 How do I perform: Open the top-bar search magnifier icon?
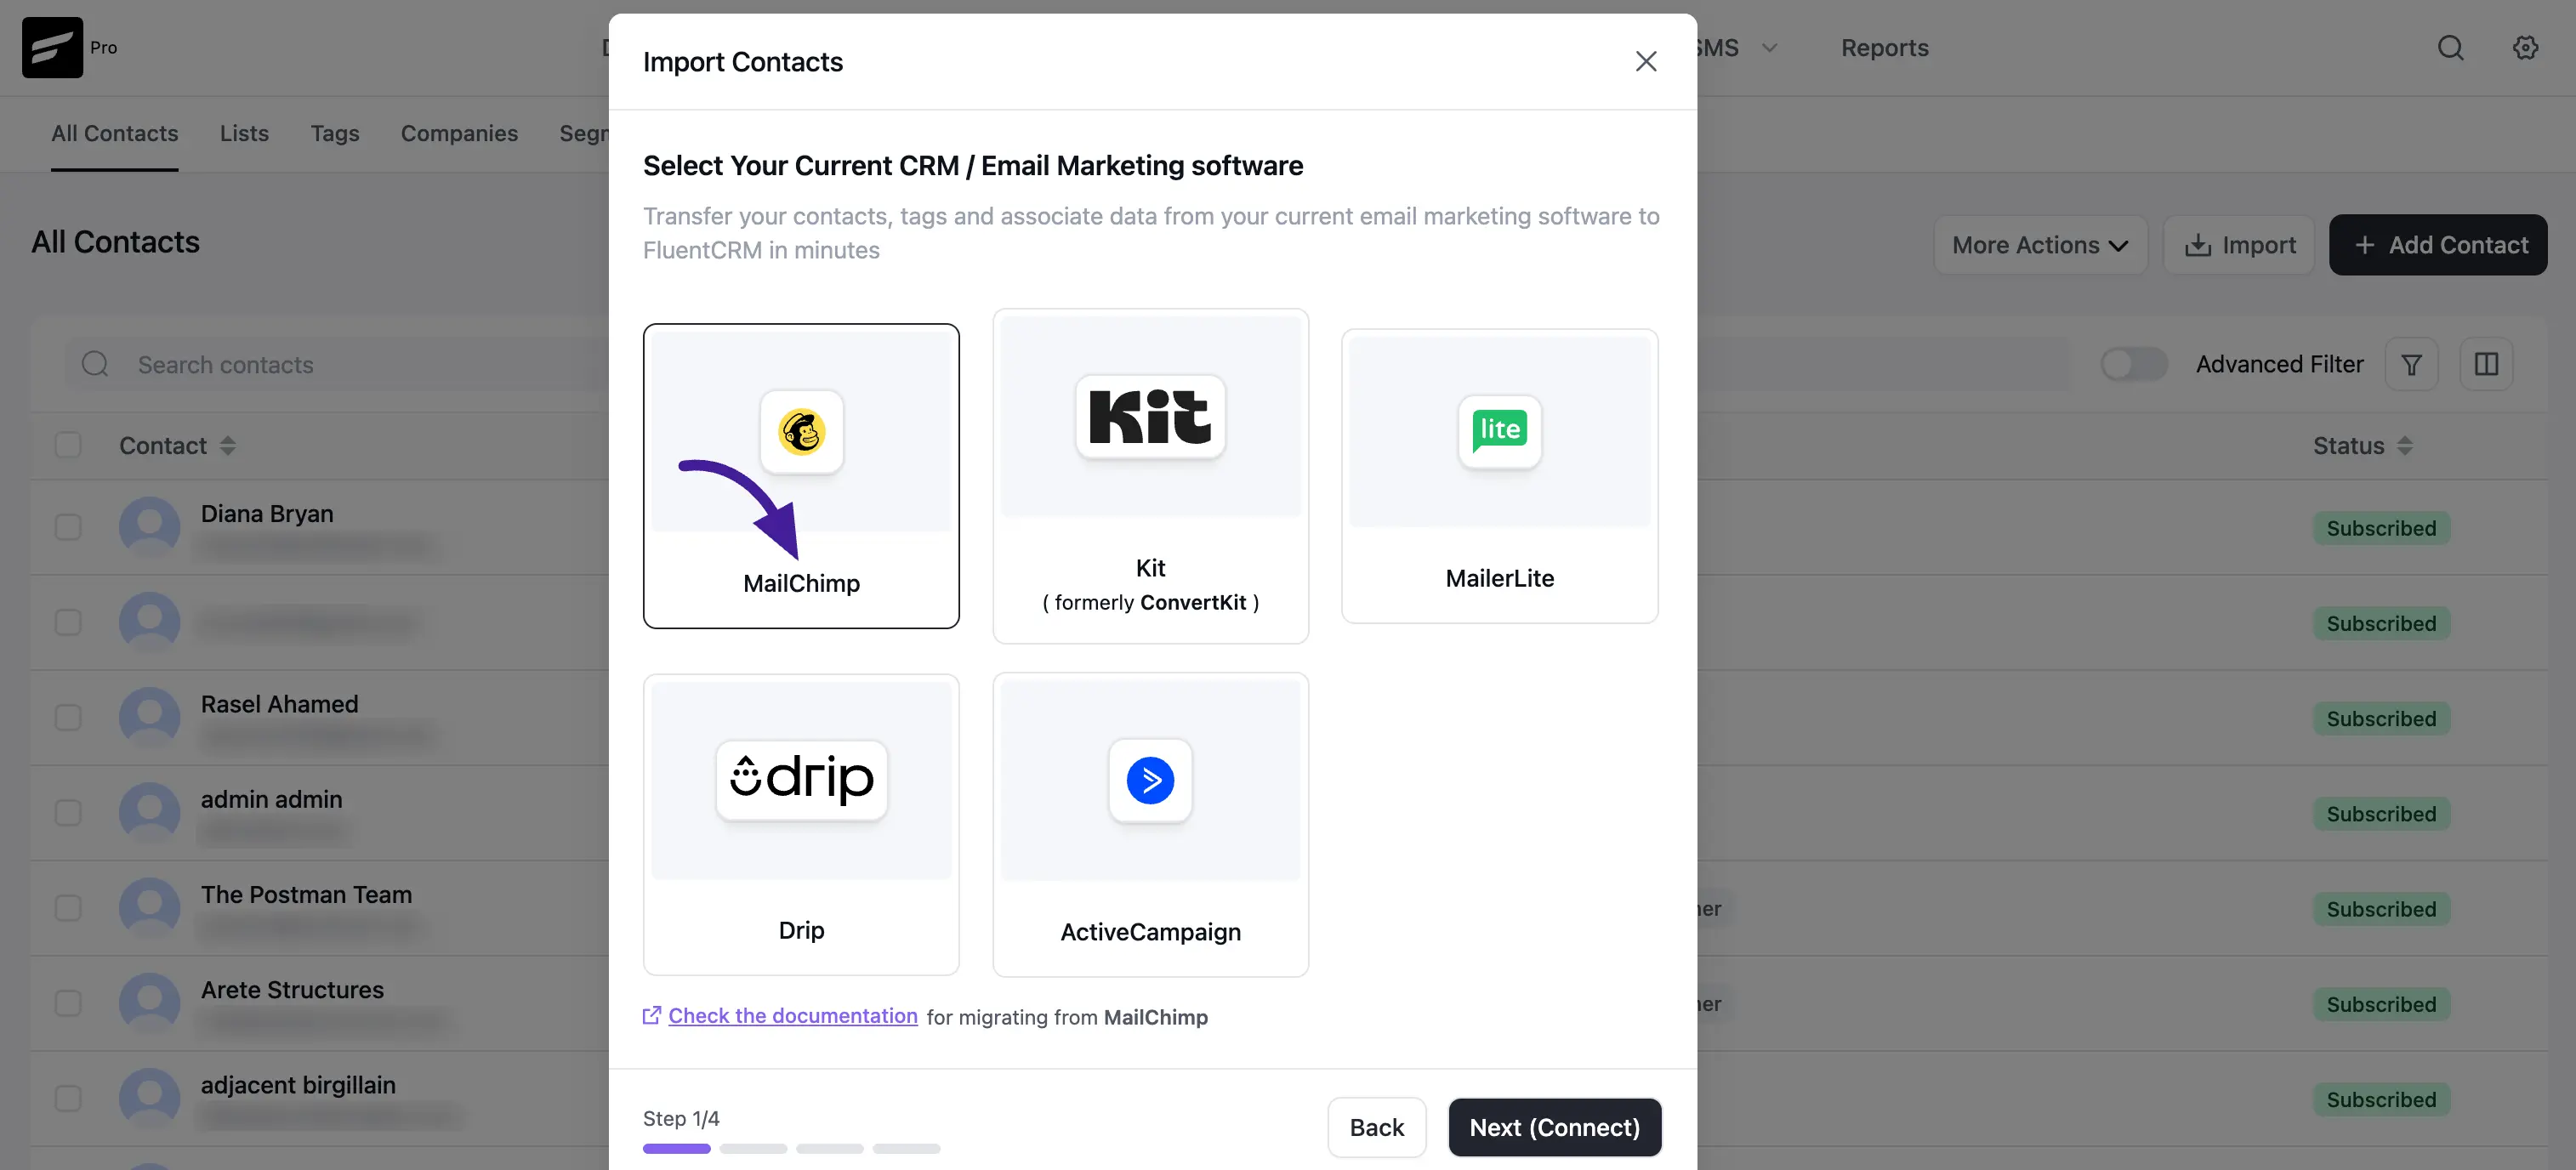pyautogui.click(x=2450, y=48)
